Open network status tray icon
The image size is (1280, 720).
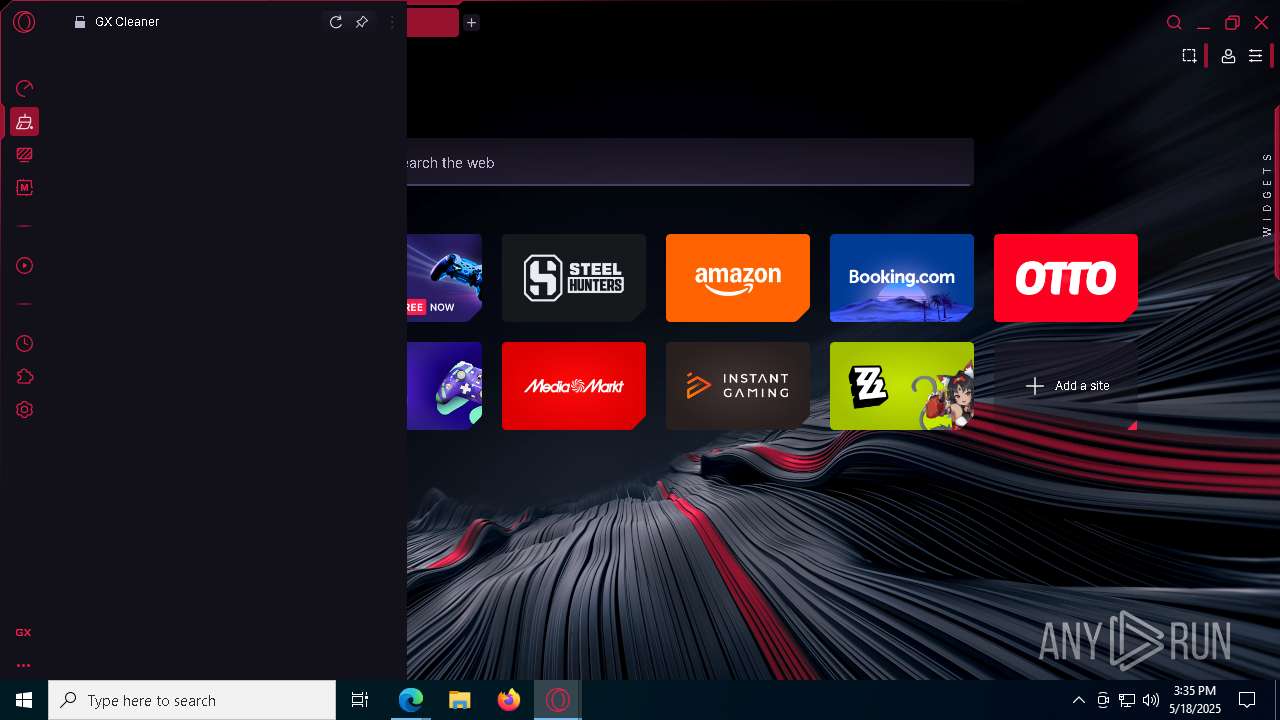click(x=1127, y=700)
